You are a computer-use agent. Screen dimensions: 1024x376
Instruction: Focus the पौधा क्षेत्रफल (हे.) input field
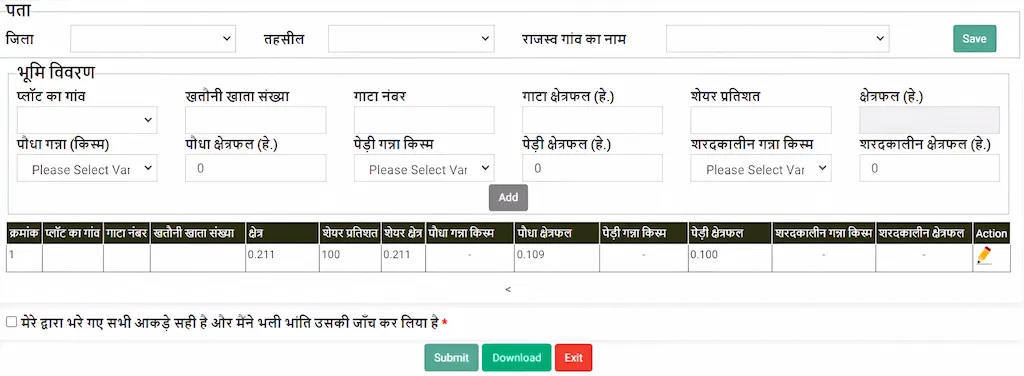coord(255,168)
